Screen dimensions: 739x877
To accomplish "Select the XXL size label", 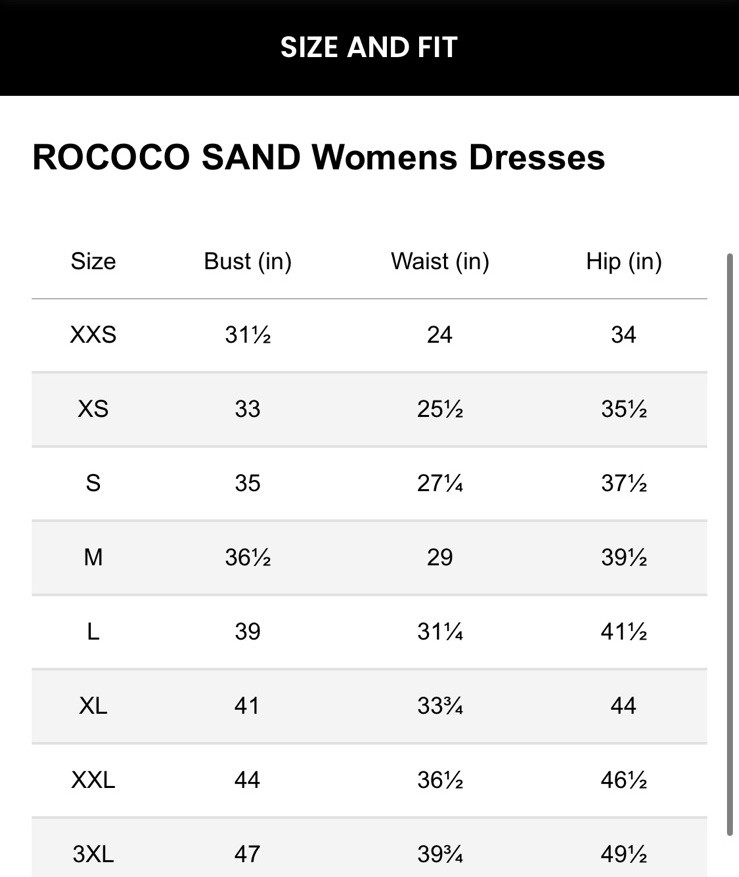I will coord(93,779).
